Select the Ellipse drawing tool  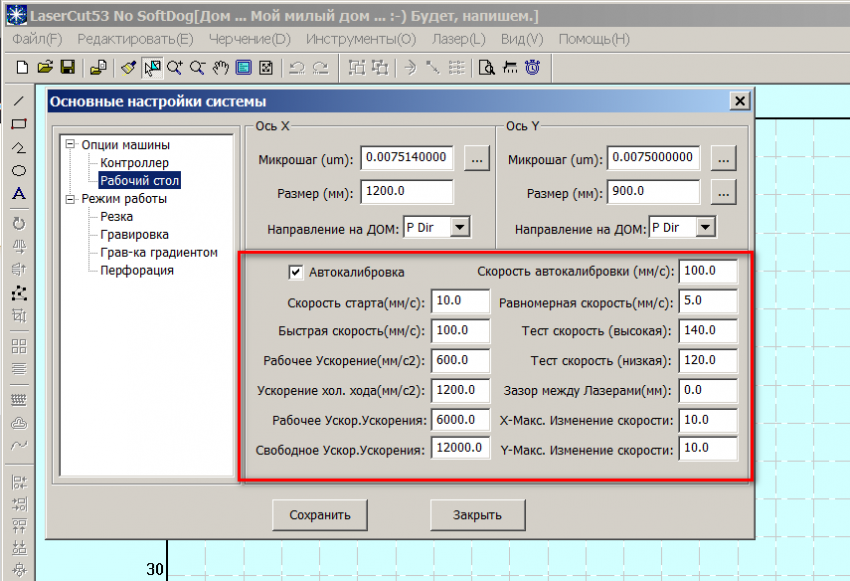[18, 170]
